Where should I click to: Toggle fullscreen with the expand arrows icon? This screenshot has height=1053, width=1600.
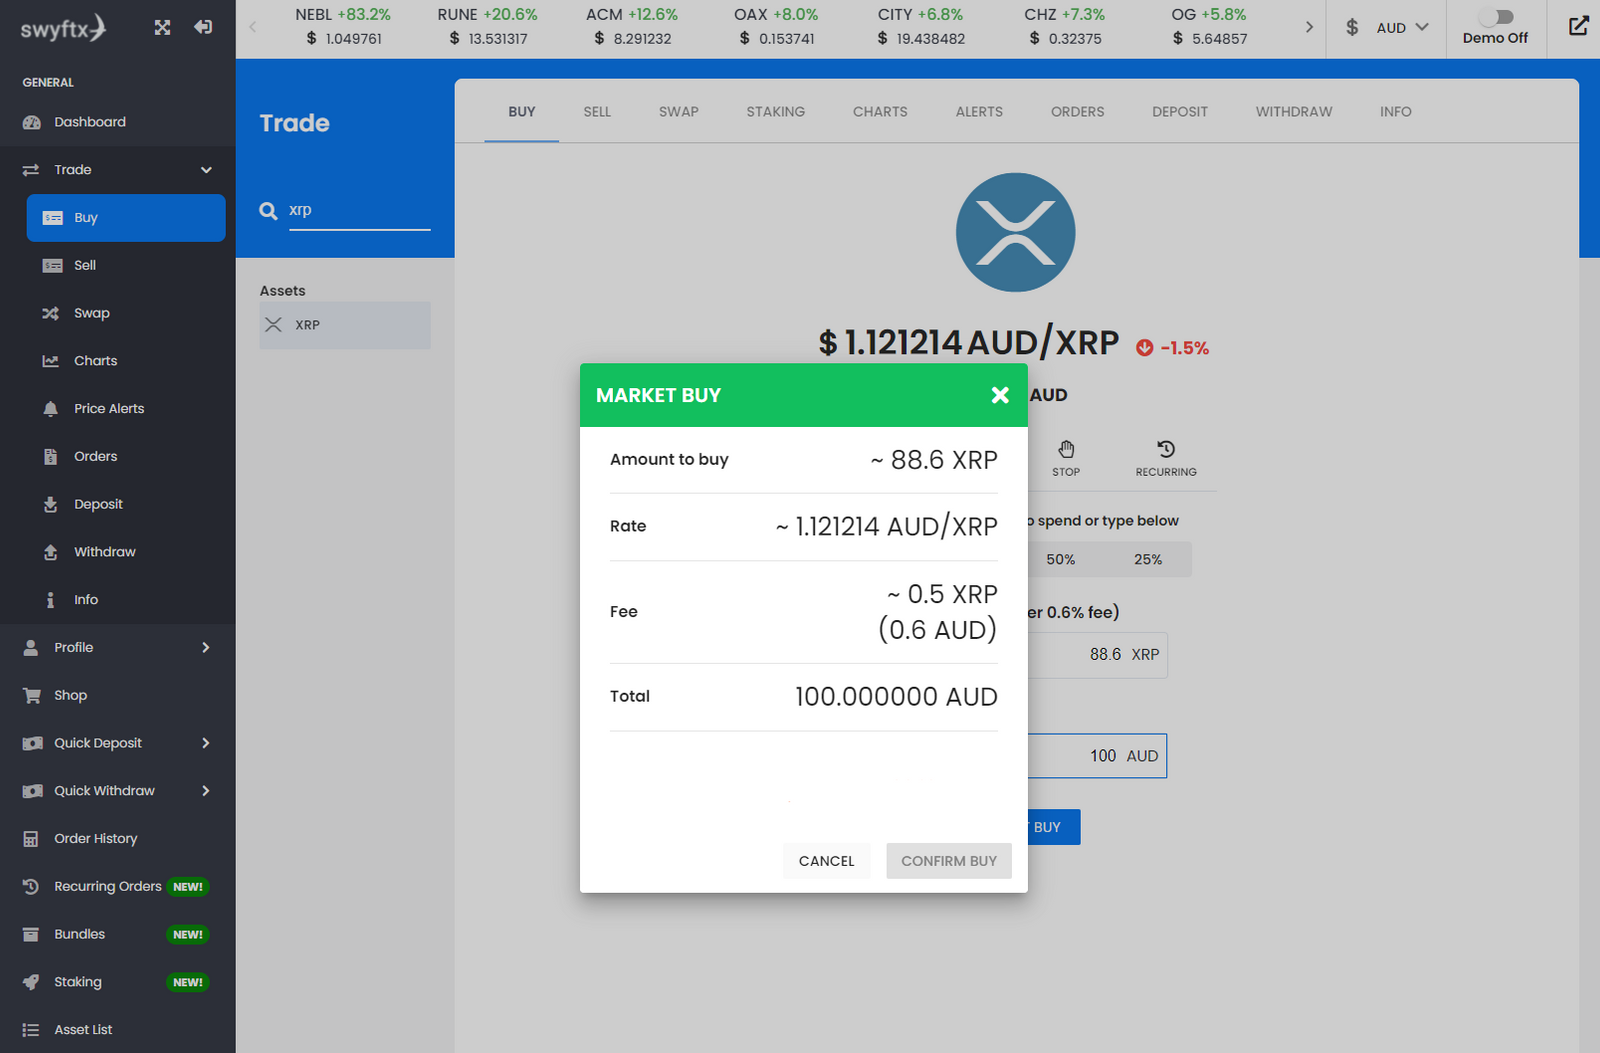click(x=162, y=27)
